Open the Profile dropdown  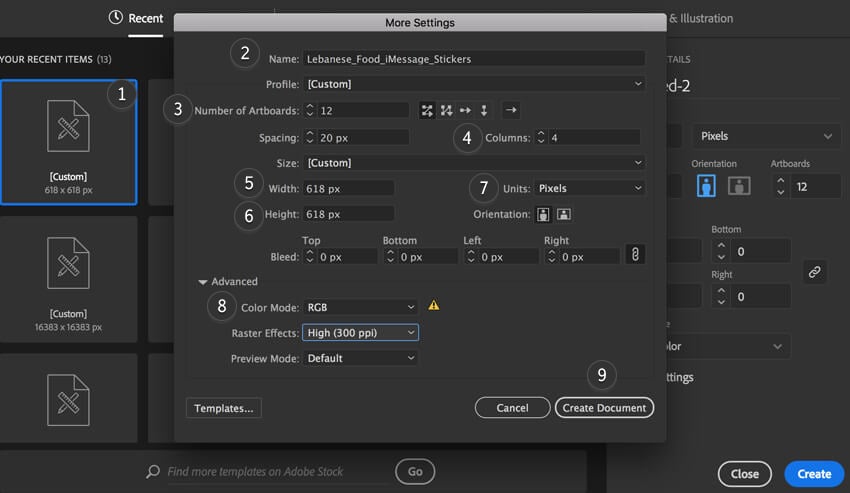point(474,84)
